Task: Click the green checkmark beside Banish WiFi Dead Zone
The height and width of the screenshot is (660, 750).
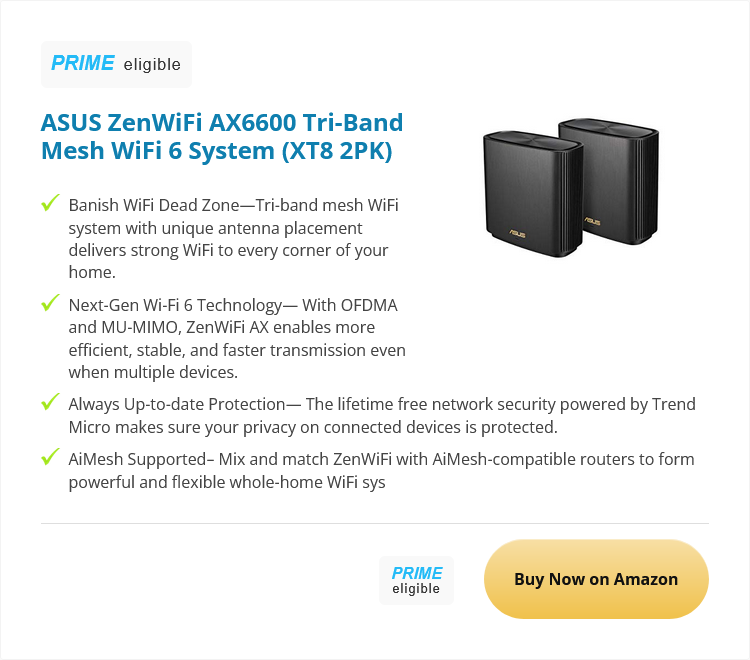Action: 50,204
